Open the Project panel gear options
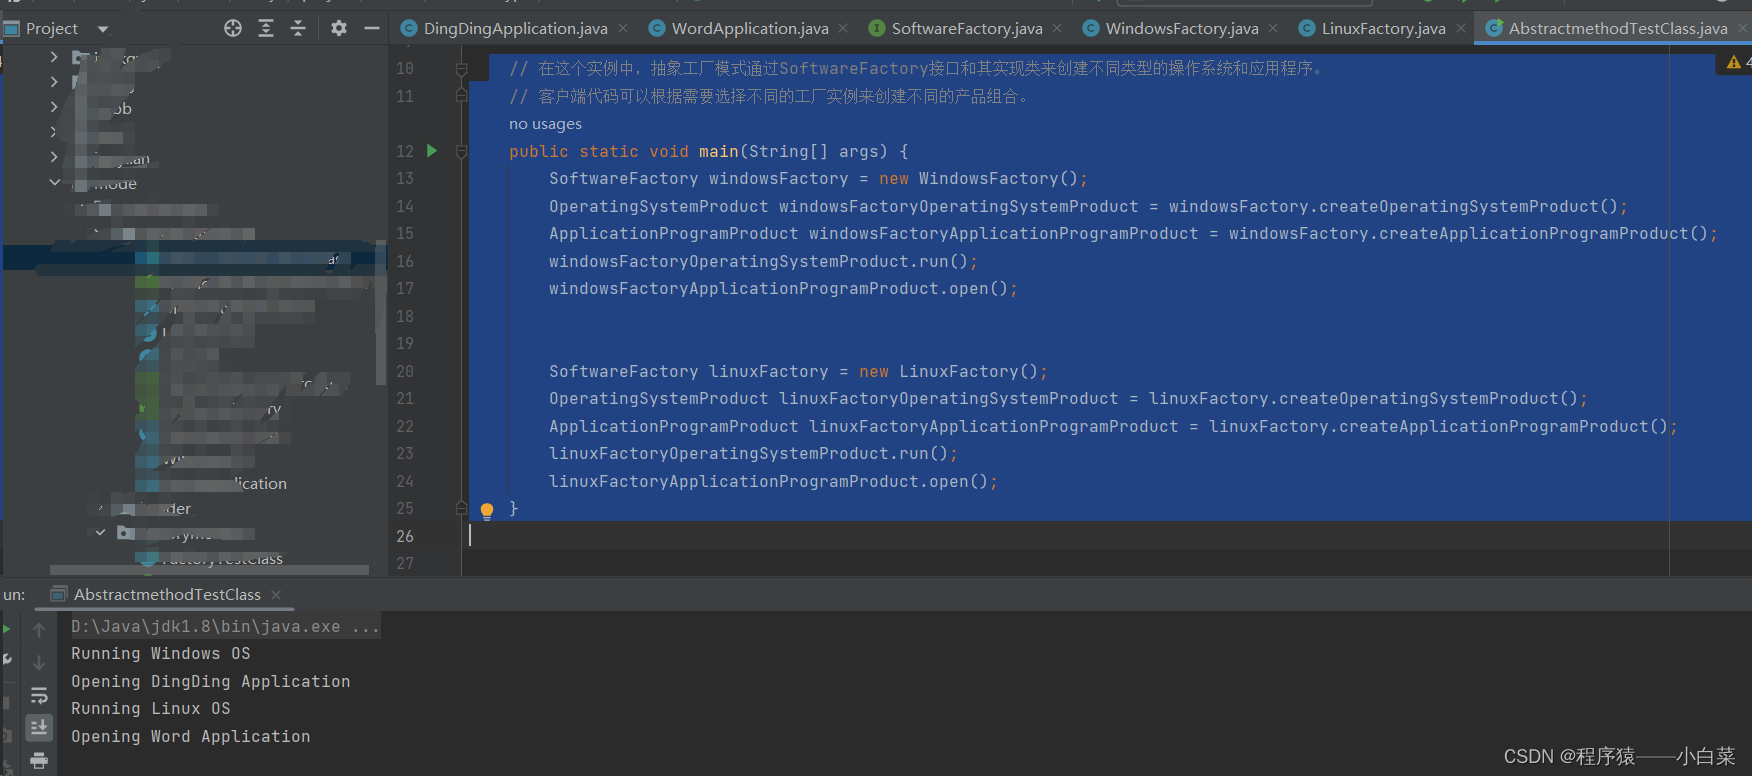Image resolution: width=1752 pixels, height=776 pixels. click(339, 28)
